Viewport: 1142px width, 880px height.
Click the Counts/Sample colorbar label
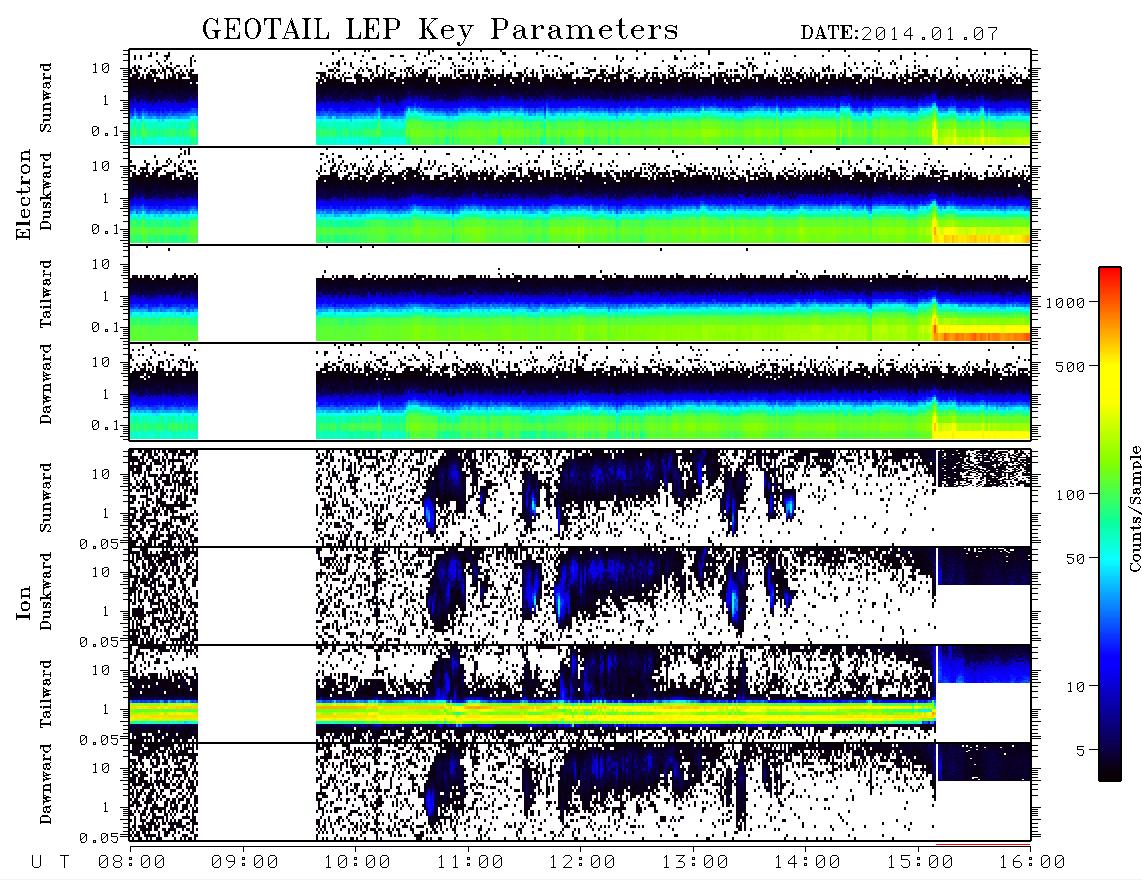(1134, 508)
